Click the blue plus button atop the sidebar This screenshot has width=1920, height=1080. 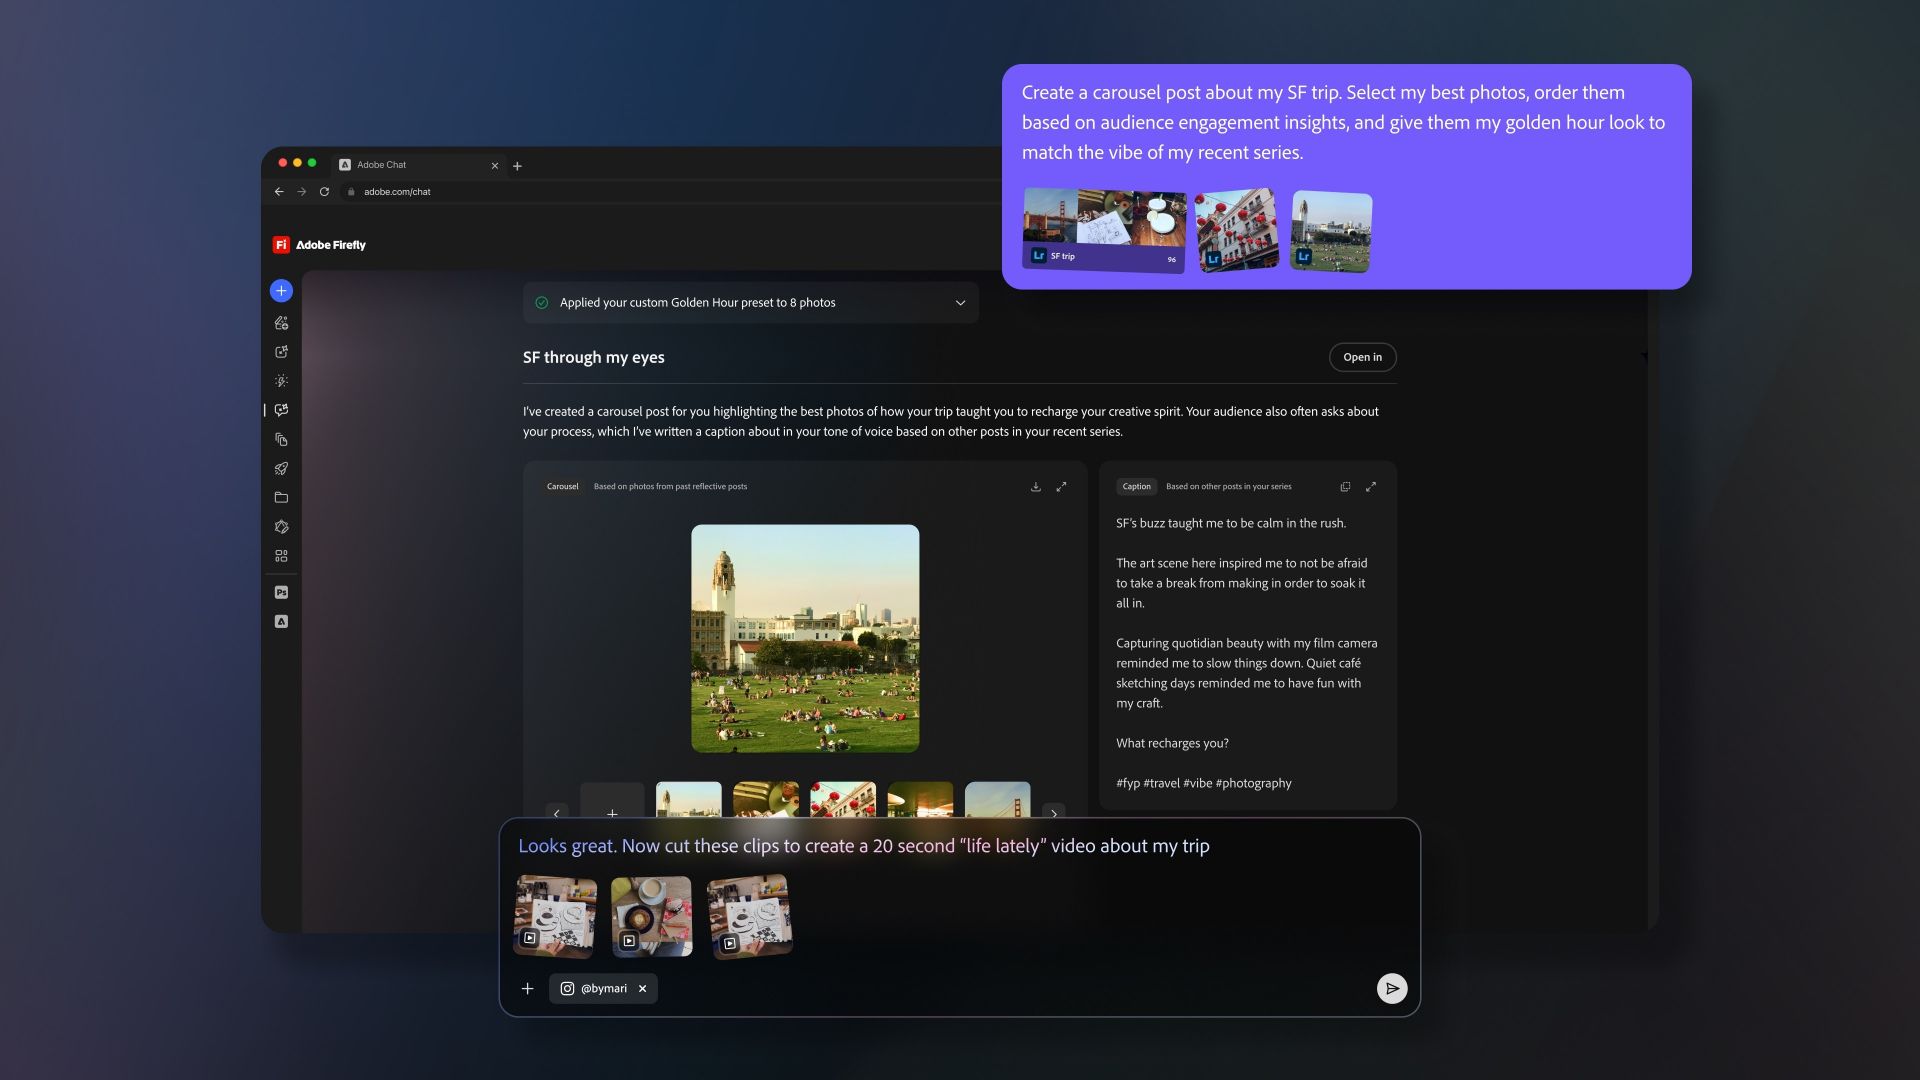[281, 290]
